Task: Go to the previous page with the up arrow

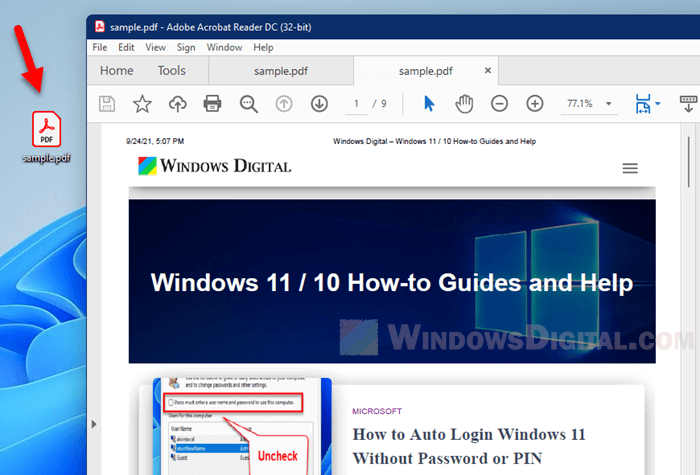Action: pyautogui.click(x=284, y=104)
